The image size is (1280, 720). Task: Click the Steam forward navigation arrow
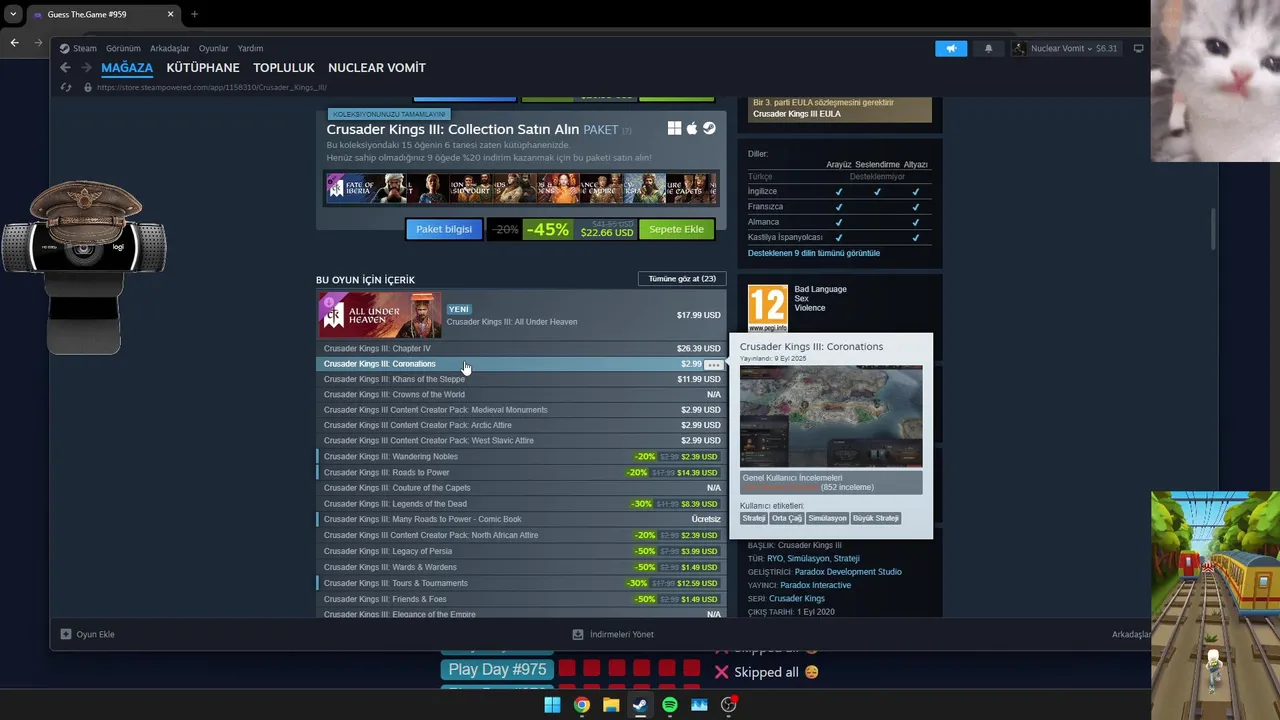[87, 68]
